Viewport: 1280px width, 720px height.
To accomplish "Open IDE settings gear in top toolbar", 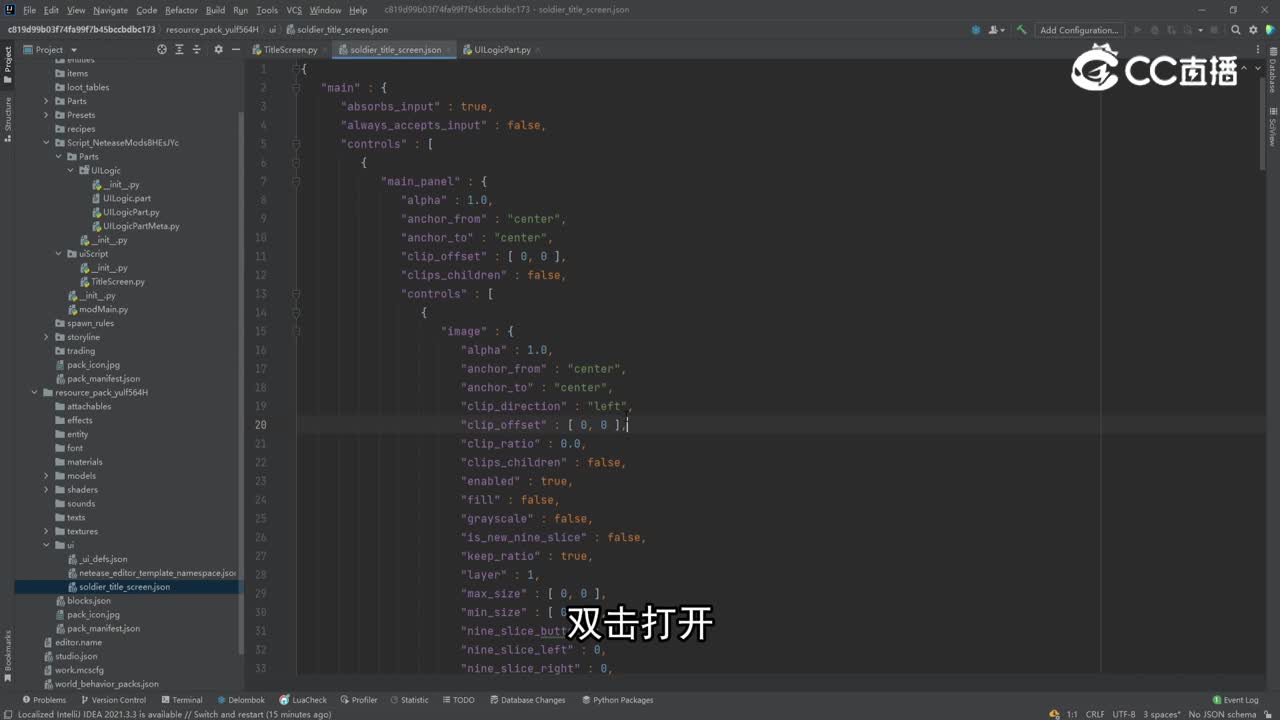I will tap(1254, 30).
